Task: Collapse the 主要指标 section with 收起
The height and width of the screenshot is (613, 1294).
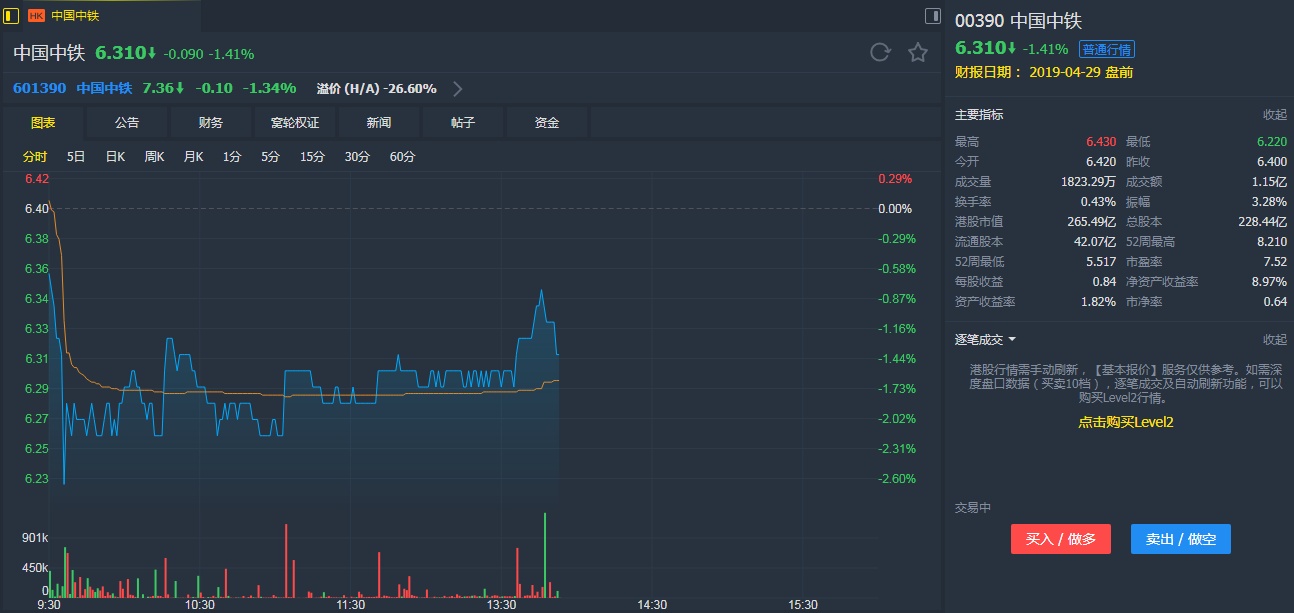Action: coord(1275,115)
